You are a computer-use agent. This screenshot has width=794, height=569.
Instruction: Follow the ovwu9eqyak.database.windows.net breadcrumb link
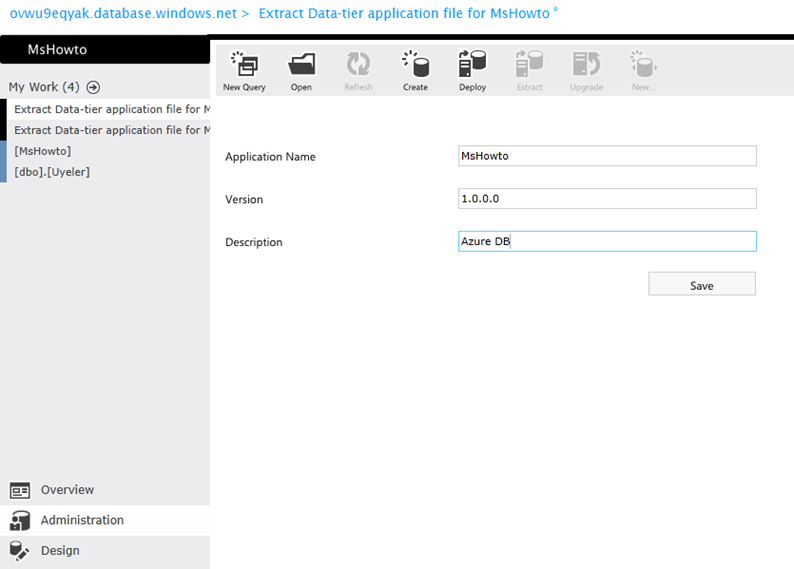(122, 14)
